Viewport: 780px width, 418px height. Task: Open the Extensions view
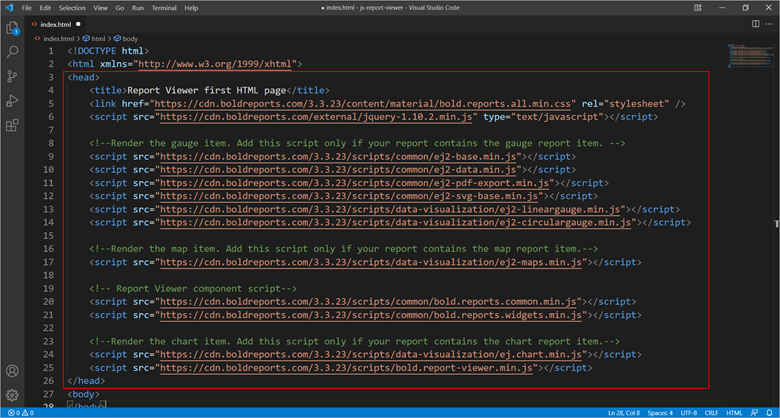[x=12, y=125]
